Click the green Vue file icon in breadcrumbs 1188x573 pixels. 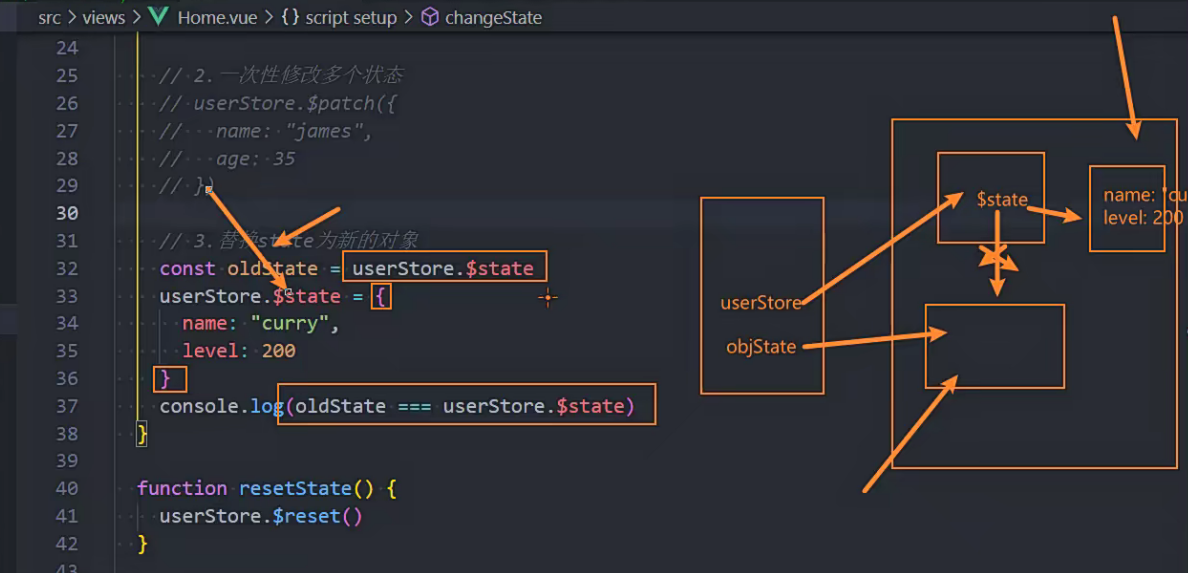(159, 18)
